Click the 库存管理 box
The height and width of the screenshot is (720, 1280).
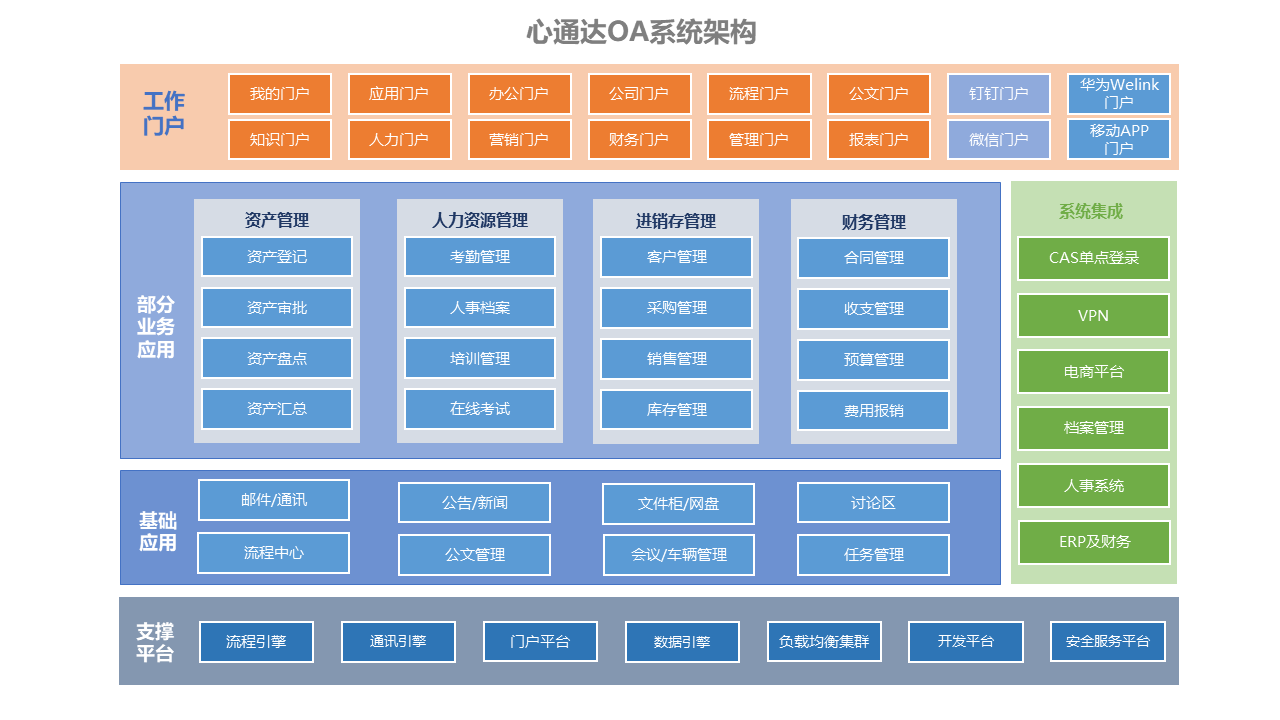pos(677,410)
